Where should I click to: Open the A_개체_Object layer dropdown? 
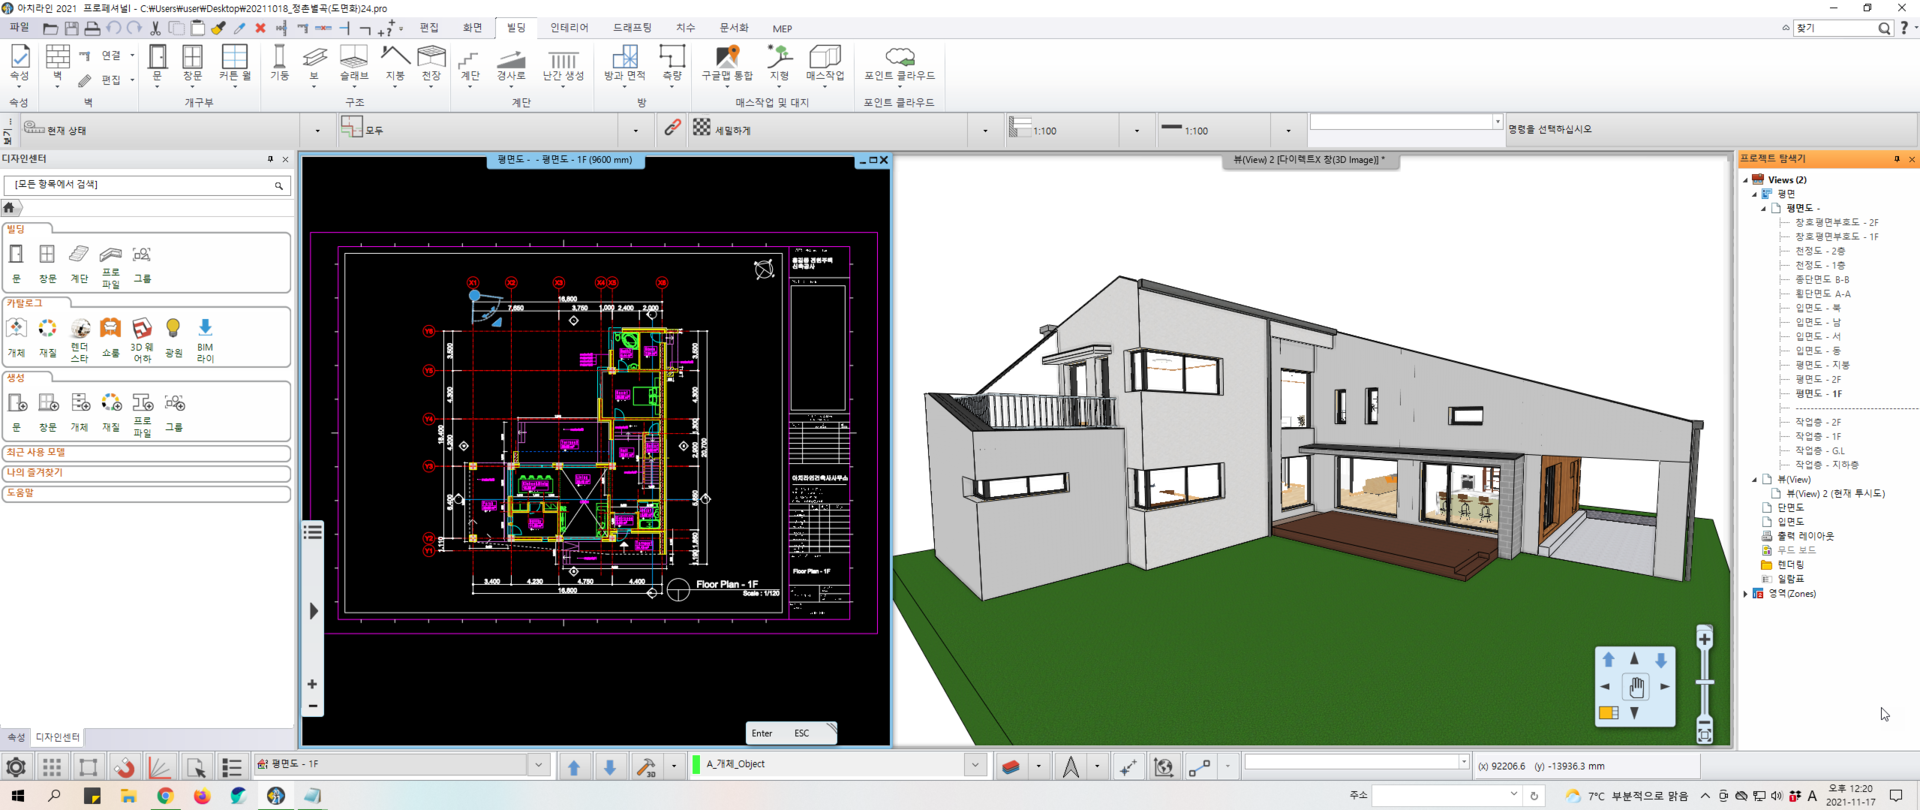(x=975, y=765)
